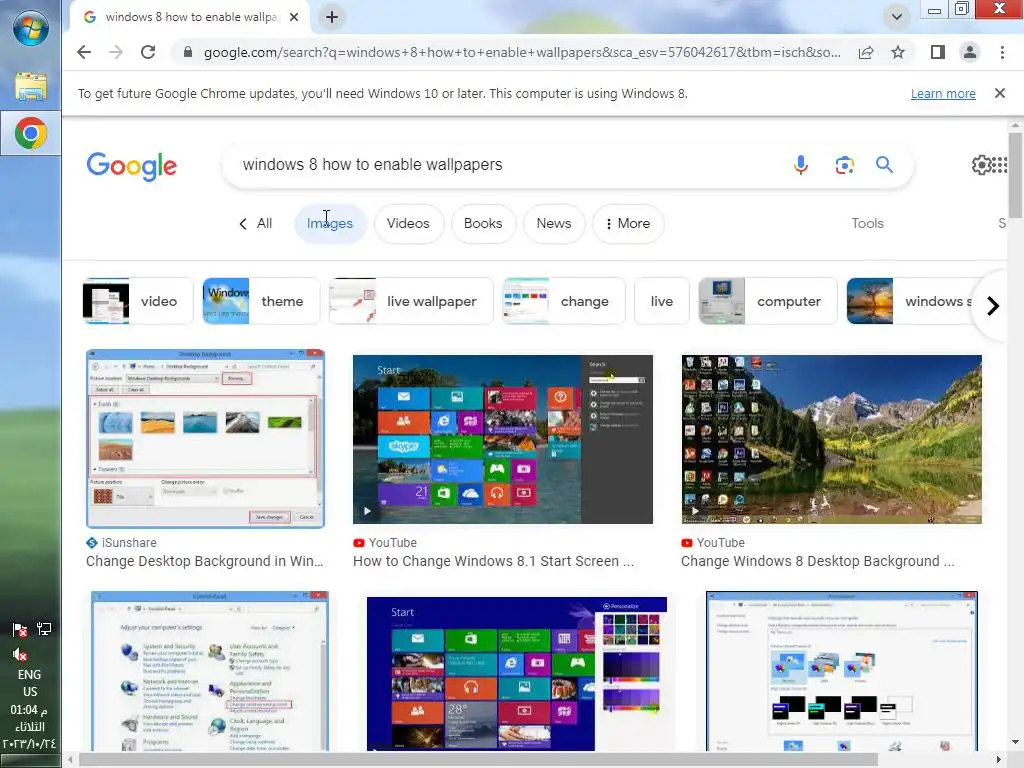This screenshot has height=768, width=1024.
Task: Select the 'video' suggestion chip
Action: [138, 301]
